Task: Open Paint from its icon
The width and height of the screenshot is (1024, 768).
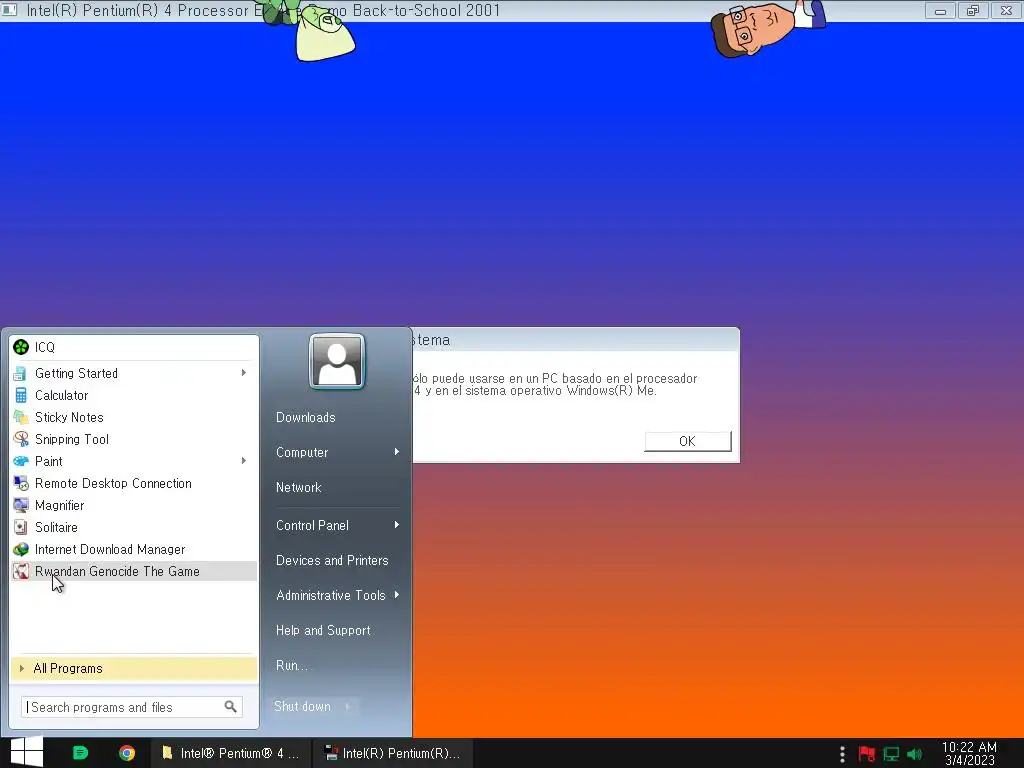Action: pyautogui.click(x=21, y=461)
